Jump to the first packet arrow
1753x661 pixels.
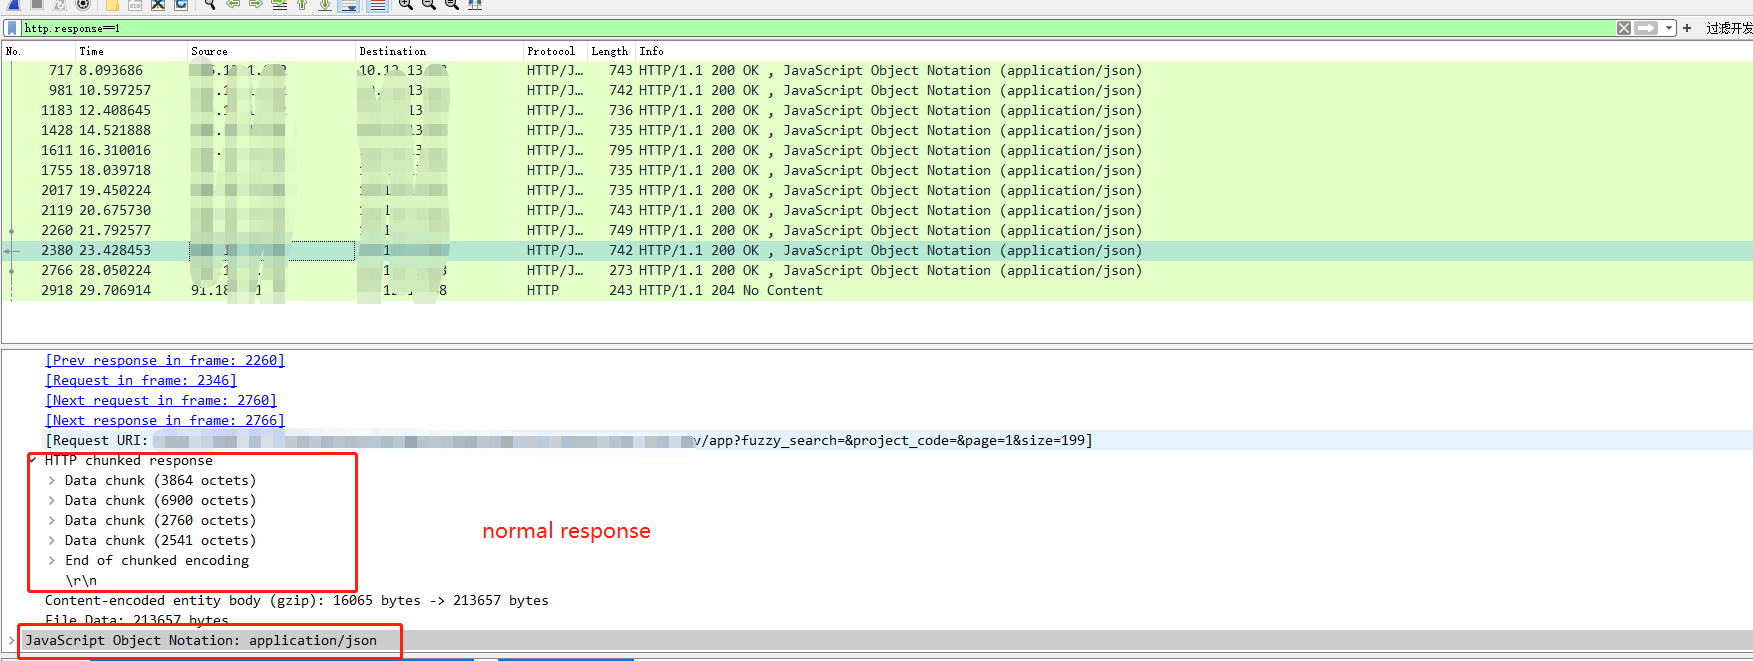pyautogui.click(x=302, y=4)
